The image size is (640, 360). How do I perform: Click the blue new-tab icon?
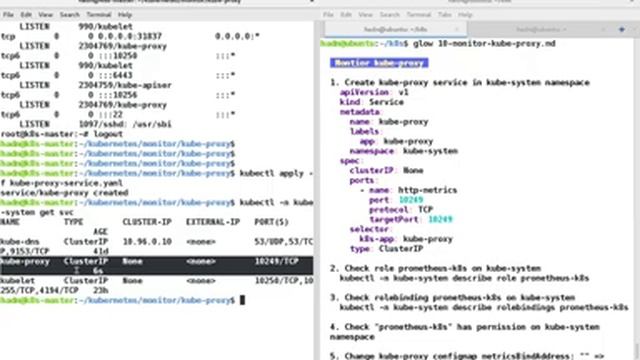(x=622, y=29)
